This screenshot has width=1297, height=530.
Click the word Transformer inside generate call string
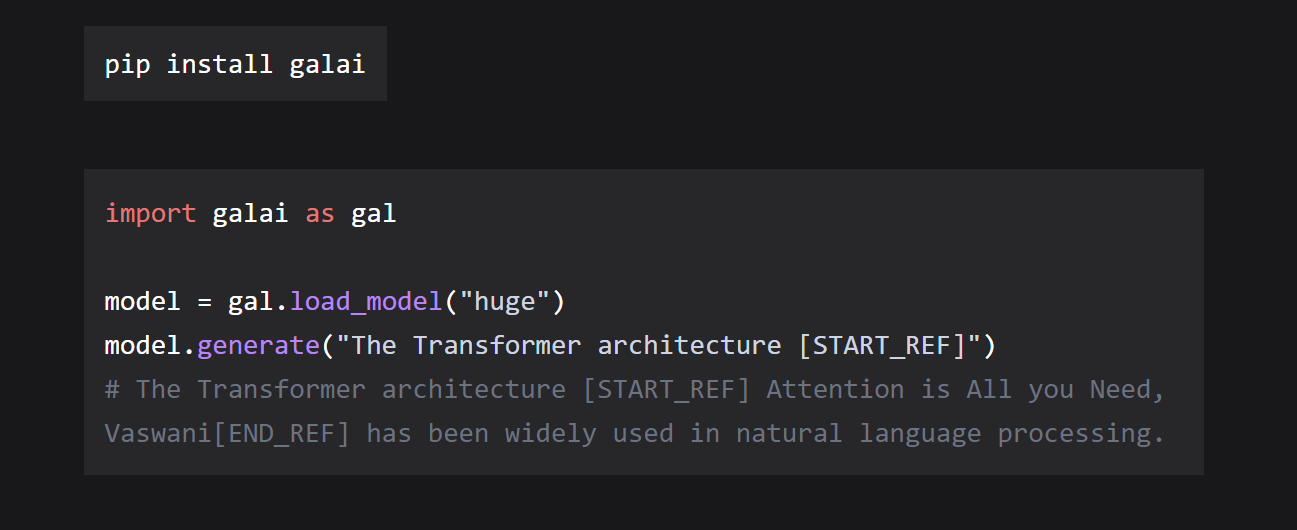click(496, 345)
